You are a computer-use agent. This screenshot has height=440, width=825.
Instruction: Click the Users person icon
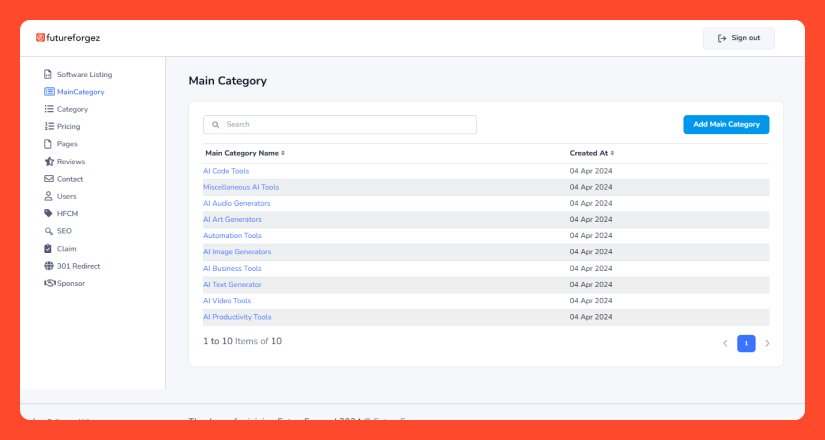48,196
